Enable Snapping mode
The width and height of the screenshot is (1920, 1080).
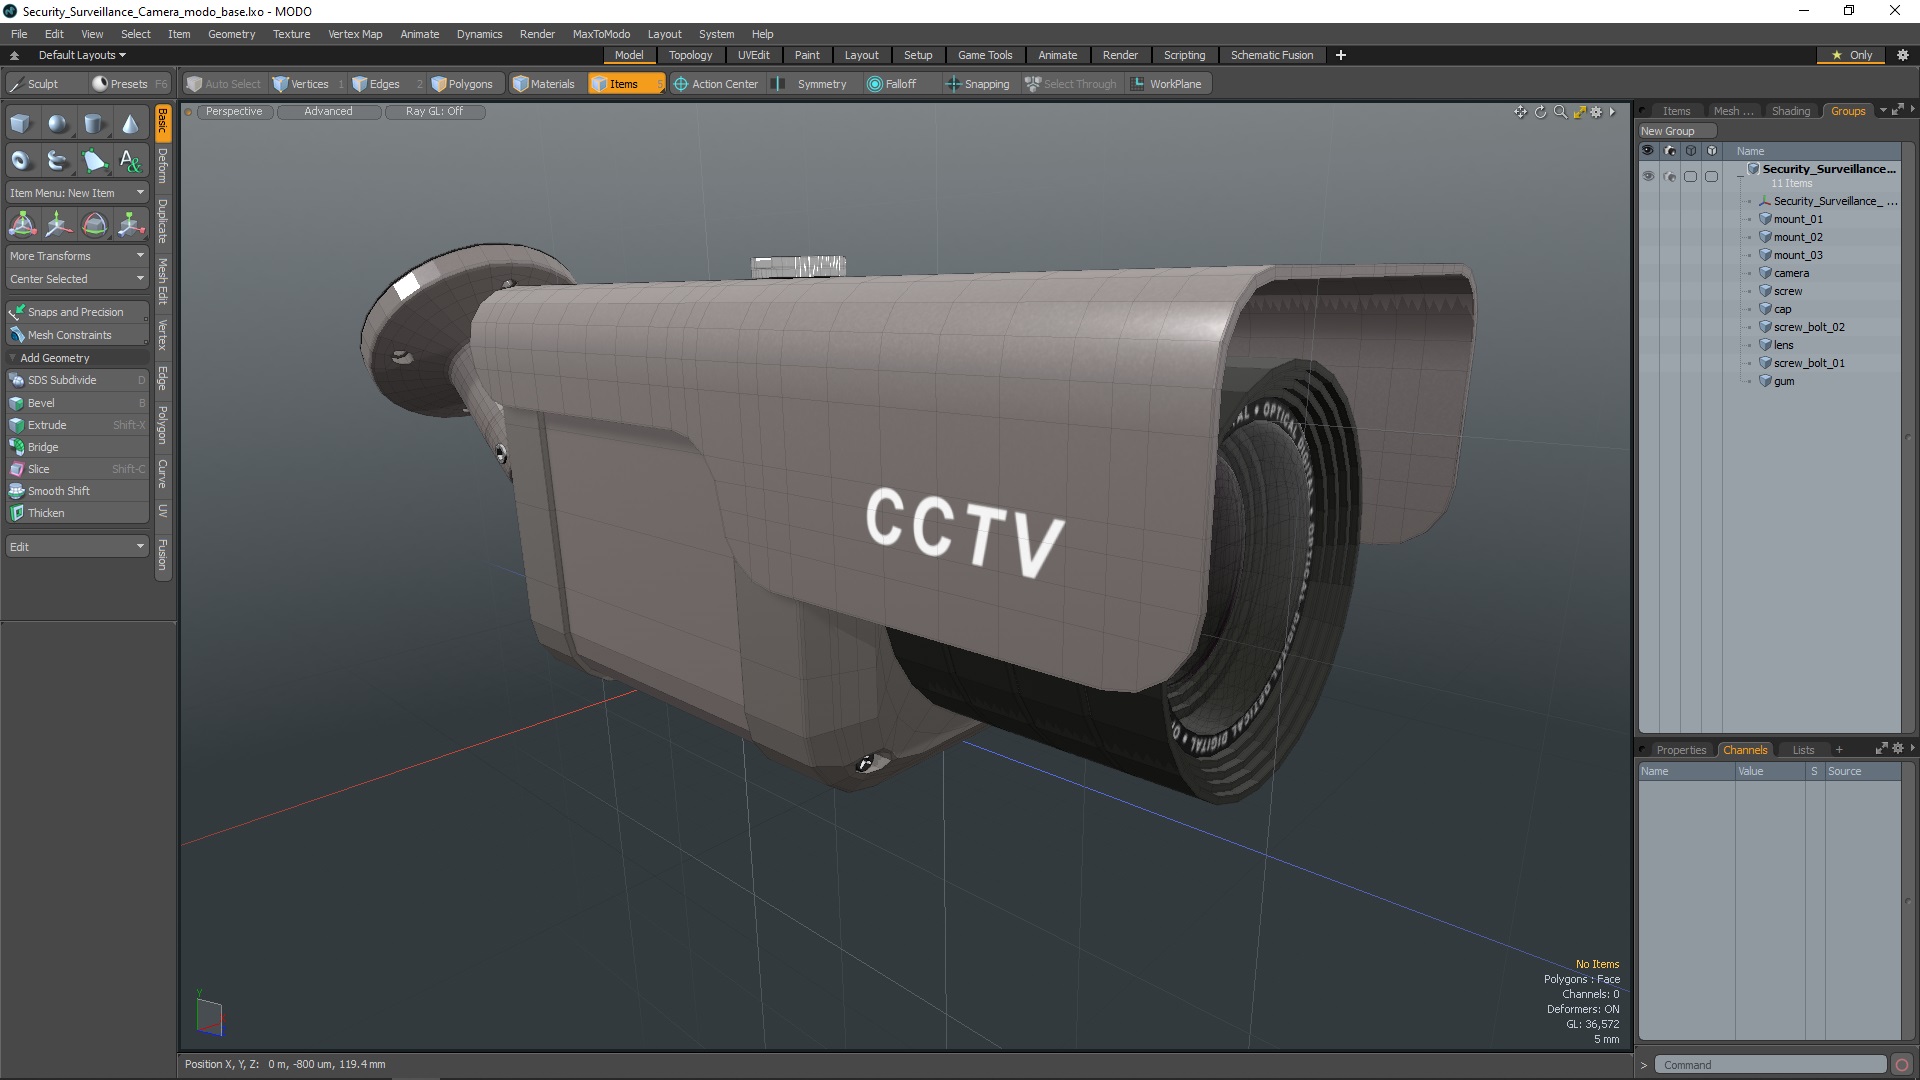[x=977, y=83]
